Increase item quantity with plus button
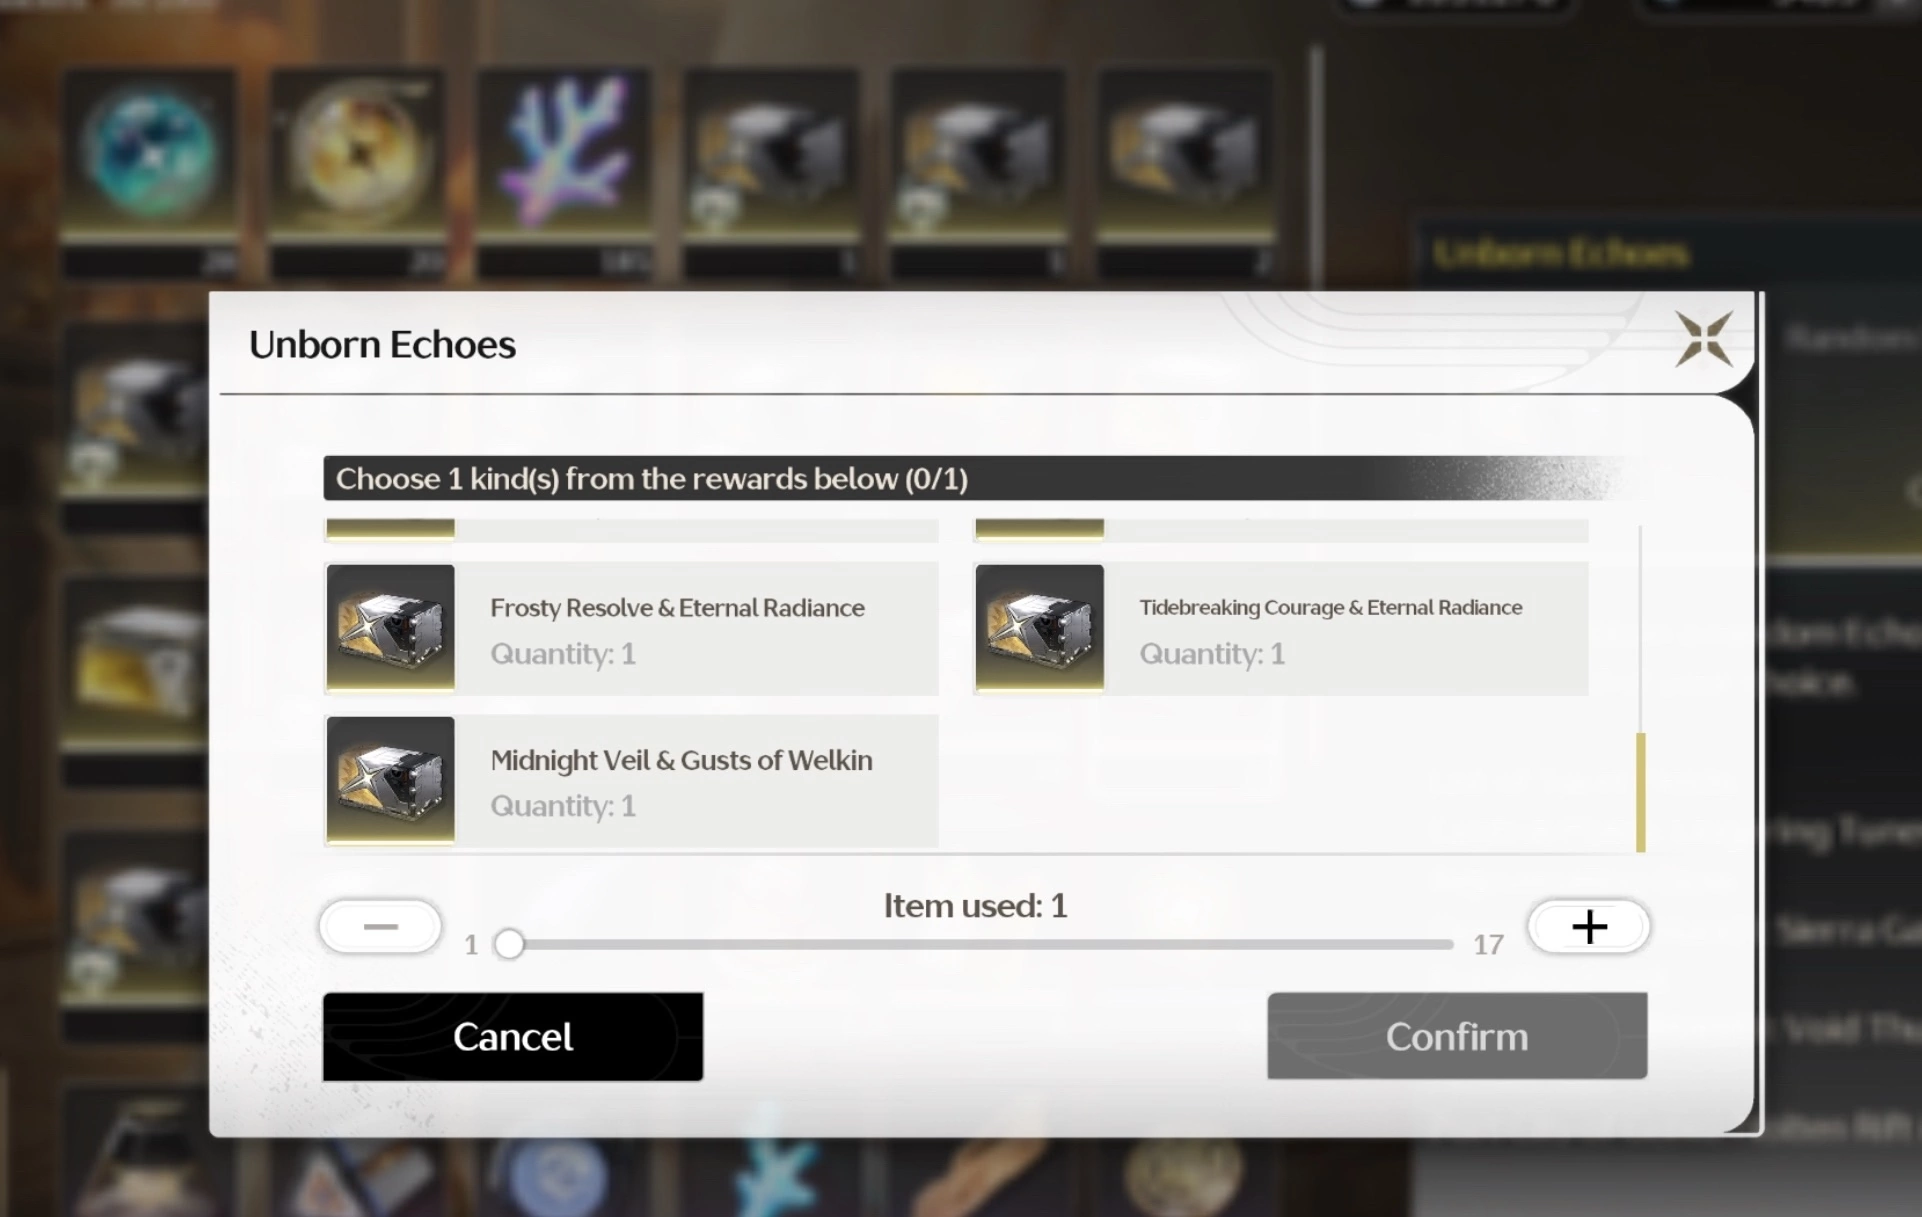1922x1217 pixels. coord(1589,926)
